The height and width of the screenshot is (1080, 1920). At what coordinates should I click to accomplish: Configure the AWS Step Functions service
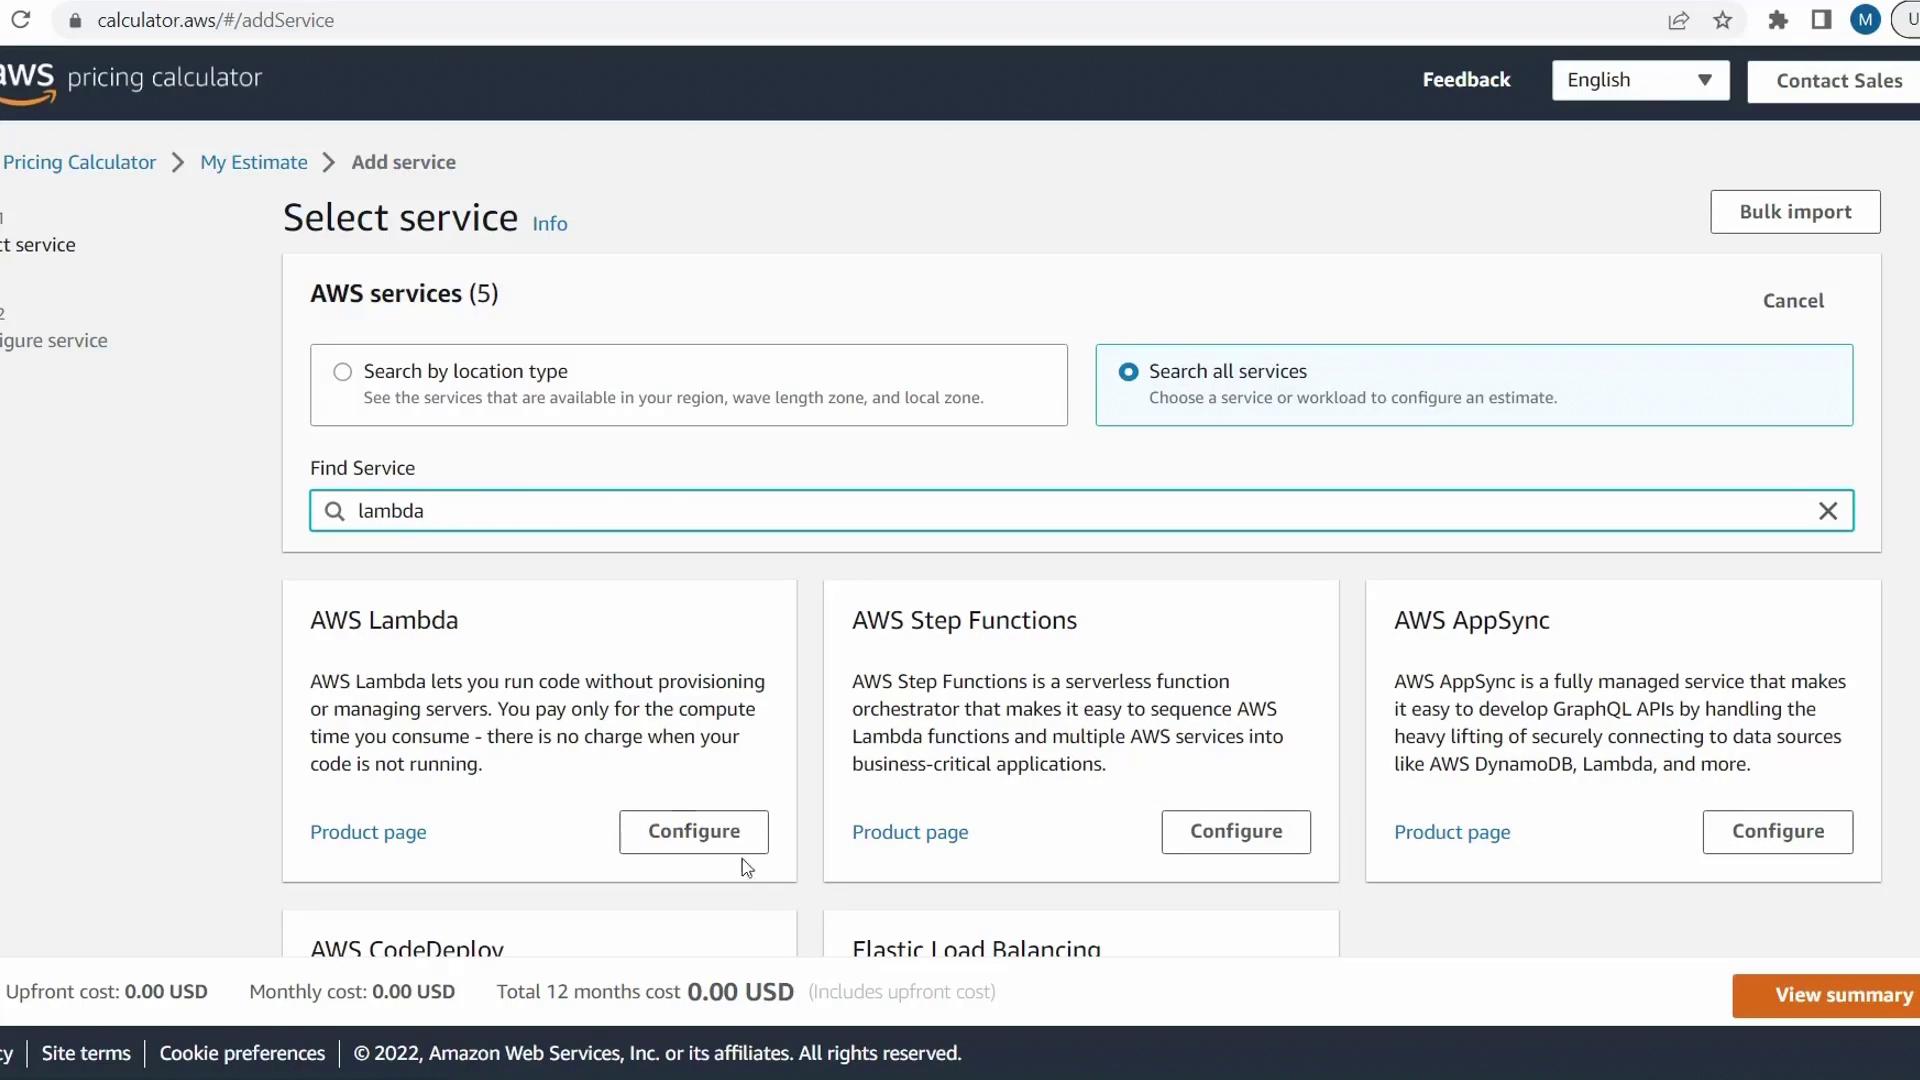point(1235,831)
